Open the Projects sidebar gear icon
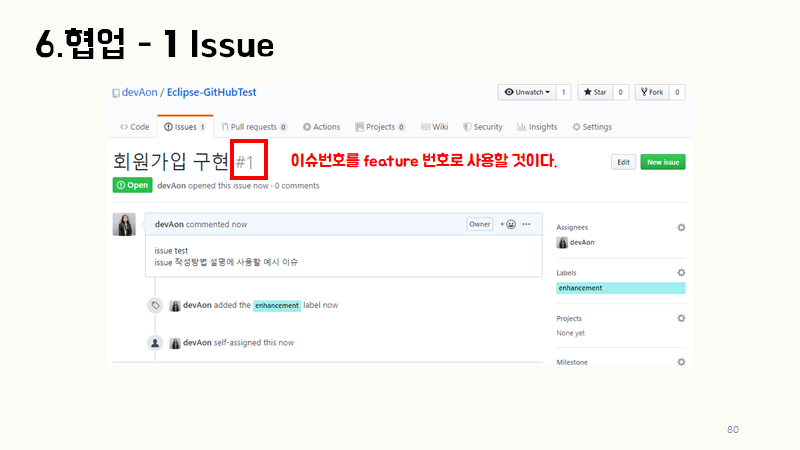The image size is (800, 450). pyautogui.click(x=681, y=318)
